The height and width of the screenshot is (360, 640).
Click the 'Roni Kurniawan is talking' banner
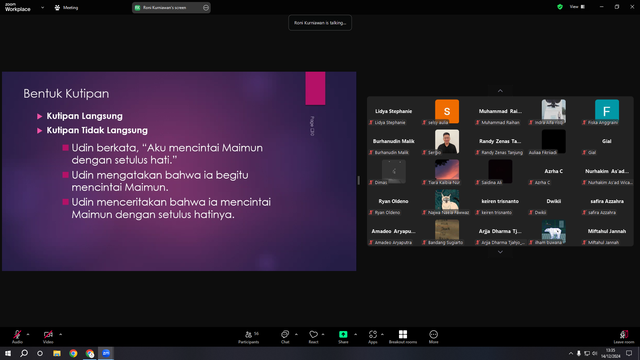point(320,23)
